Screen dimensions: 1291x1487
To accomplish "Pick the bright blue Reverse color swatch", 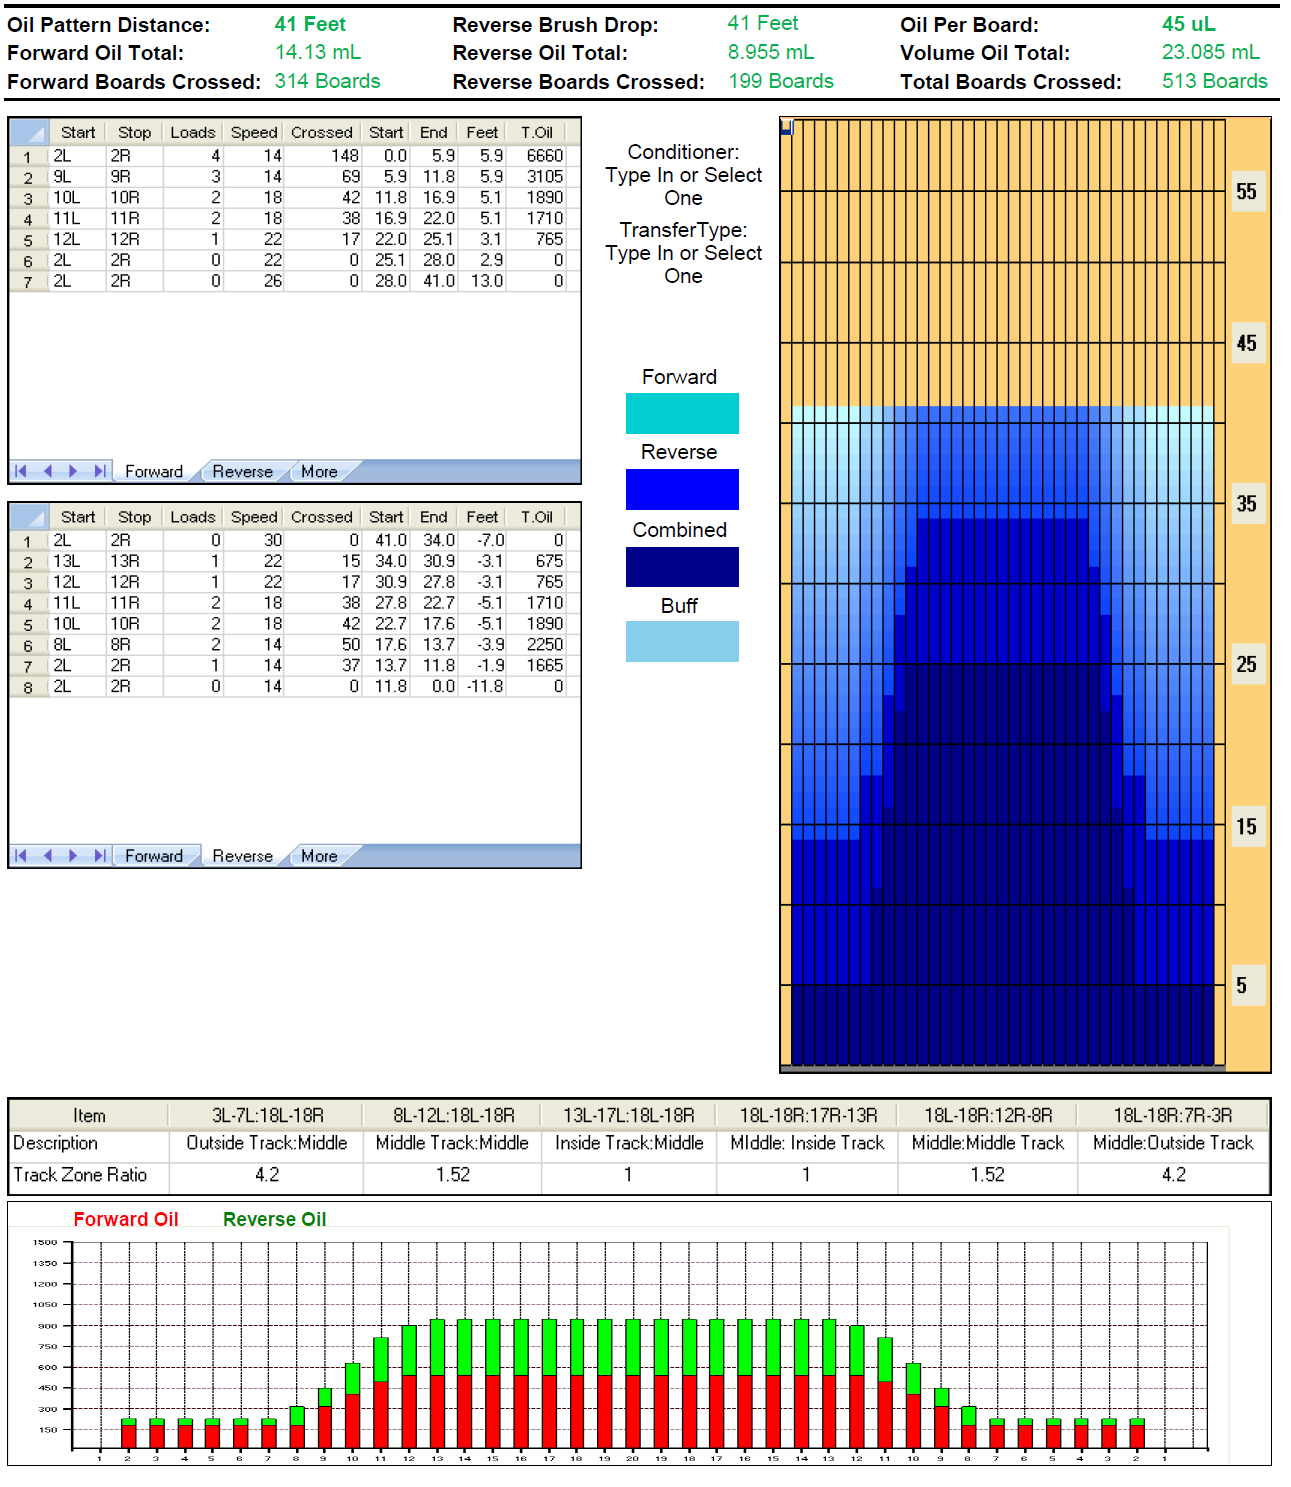I will 682,490.
